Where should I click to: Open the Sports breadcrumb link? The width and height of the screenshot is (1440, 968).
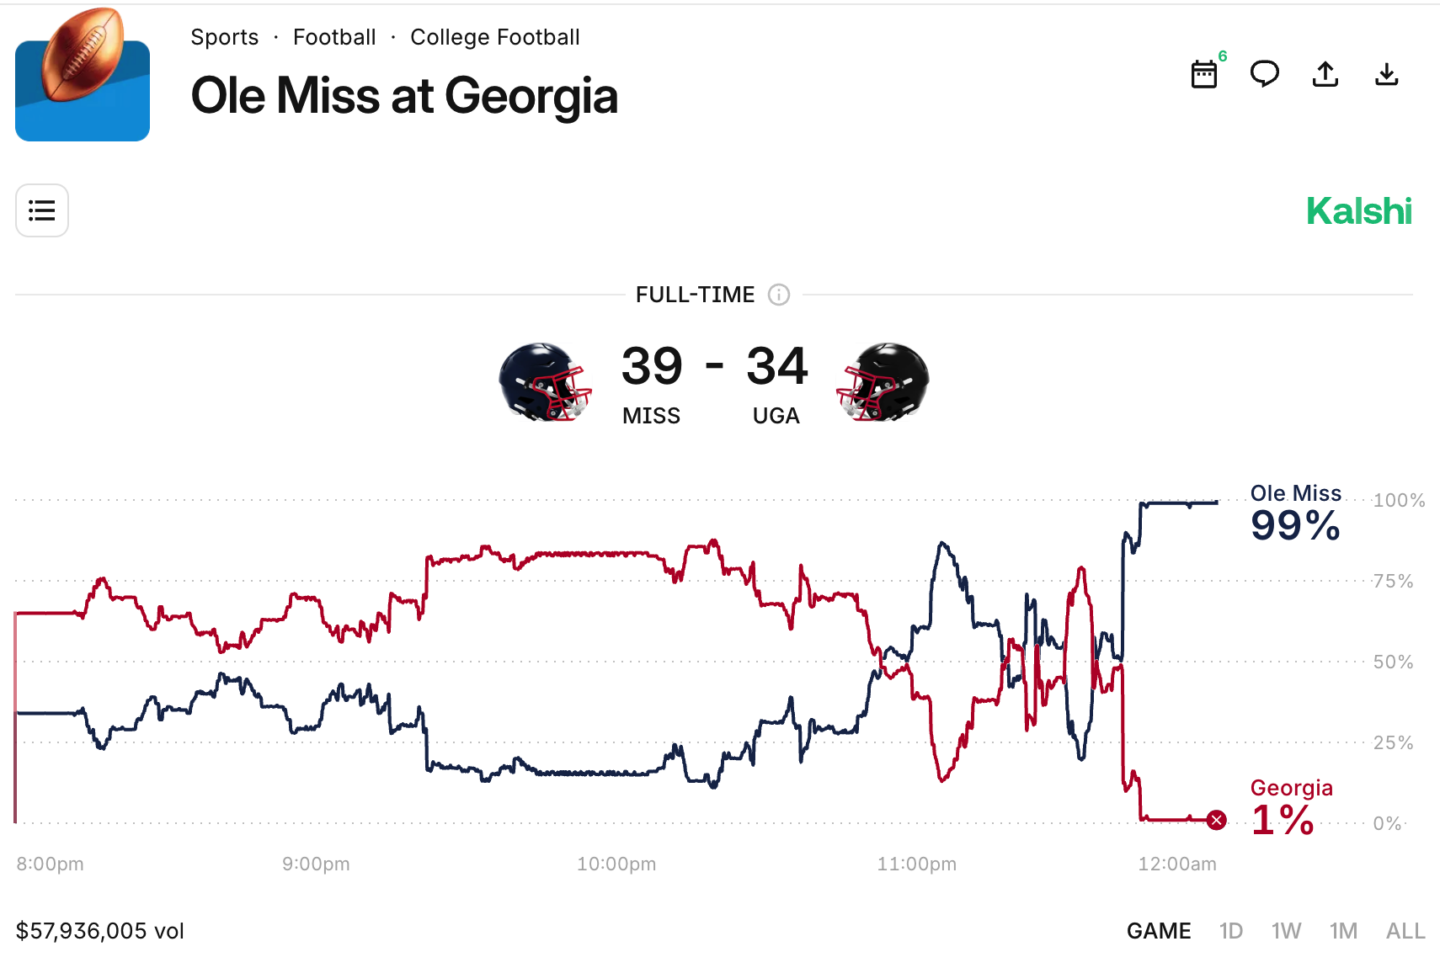224,38
